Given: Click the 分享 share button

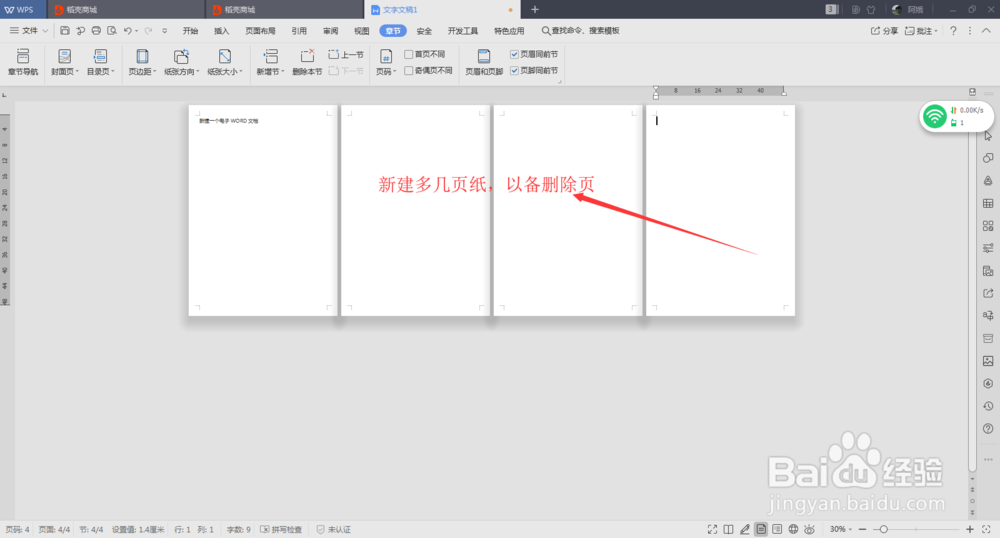Looking at the screenshot, I should pyautogui.click(x=885, y=31).
